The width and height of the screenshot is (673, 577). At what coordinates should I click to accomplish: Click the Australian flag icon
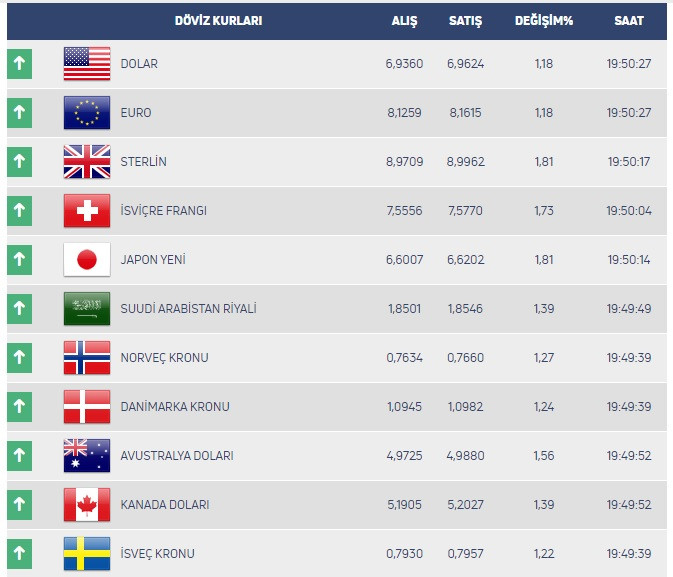(87, 456)
